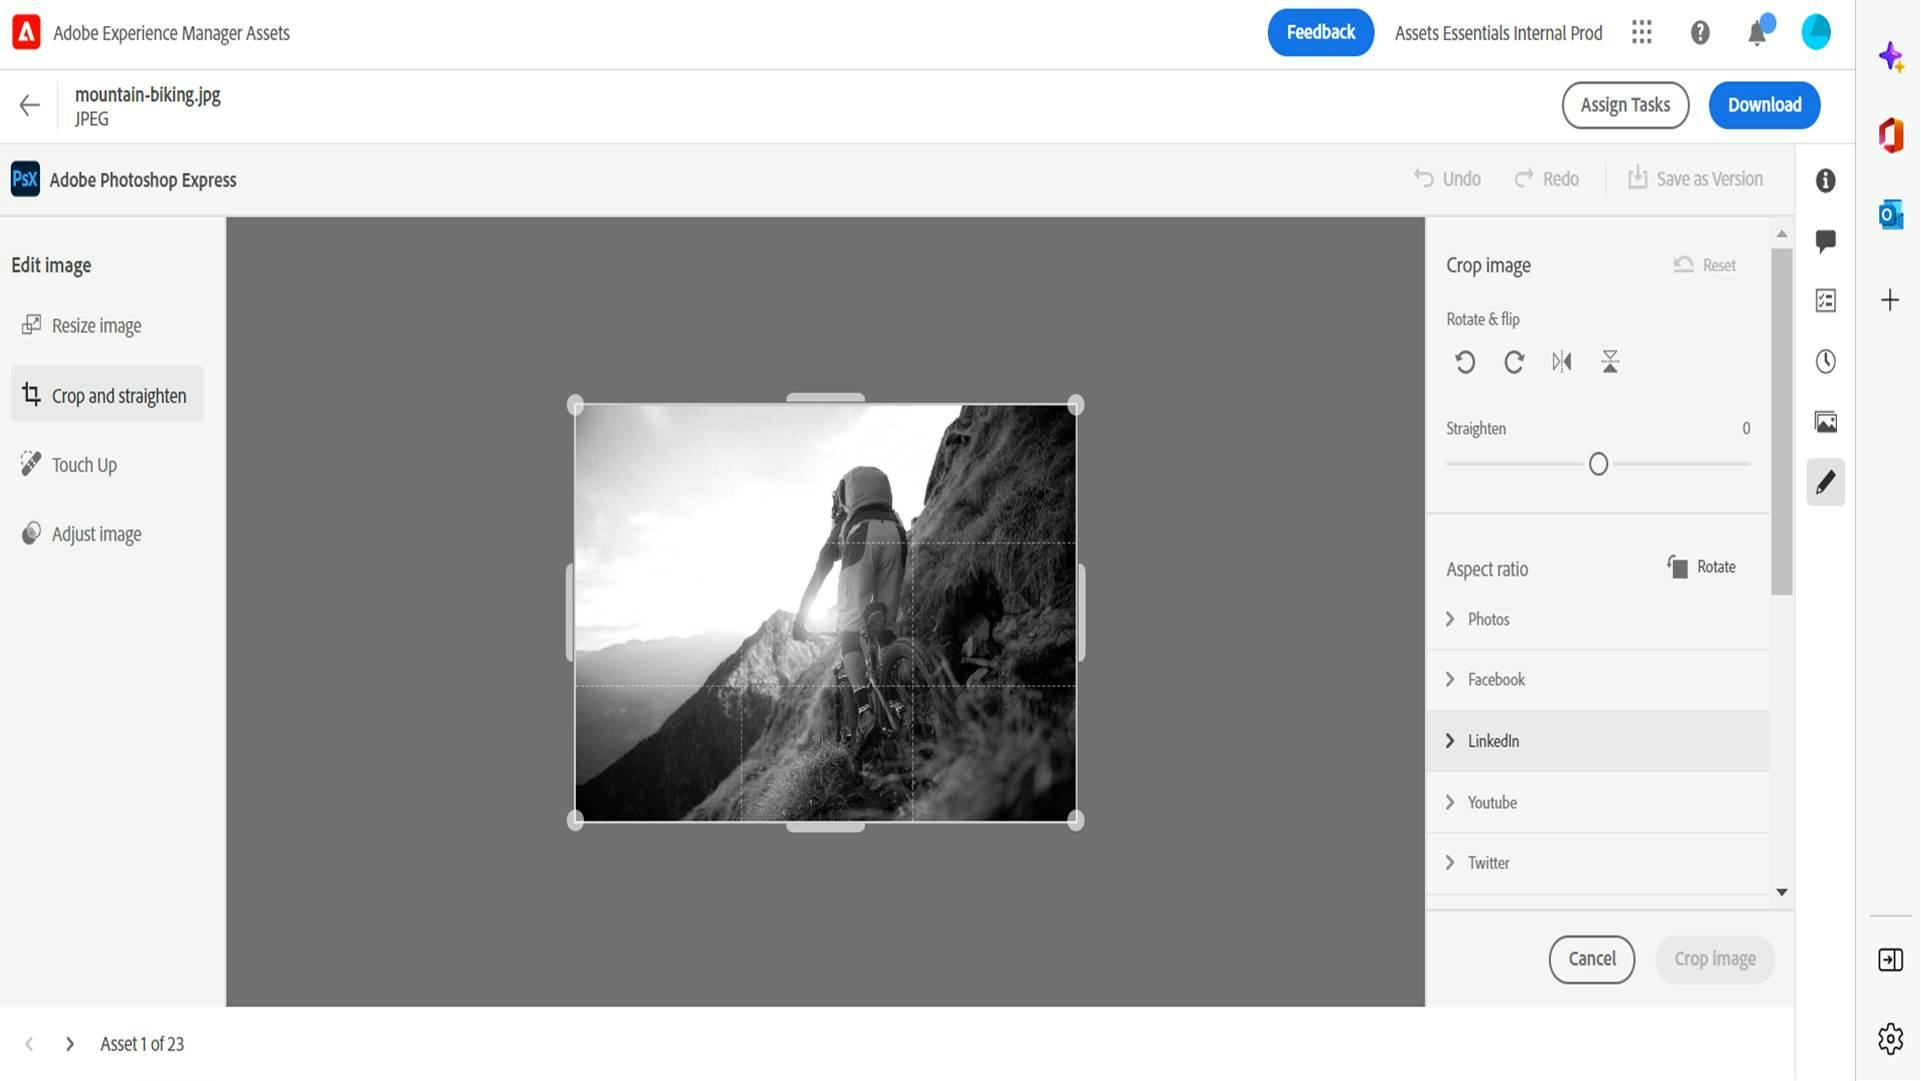
Task: Rotate image counterclockwise icon
Action: [x=1465, y=362]
